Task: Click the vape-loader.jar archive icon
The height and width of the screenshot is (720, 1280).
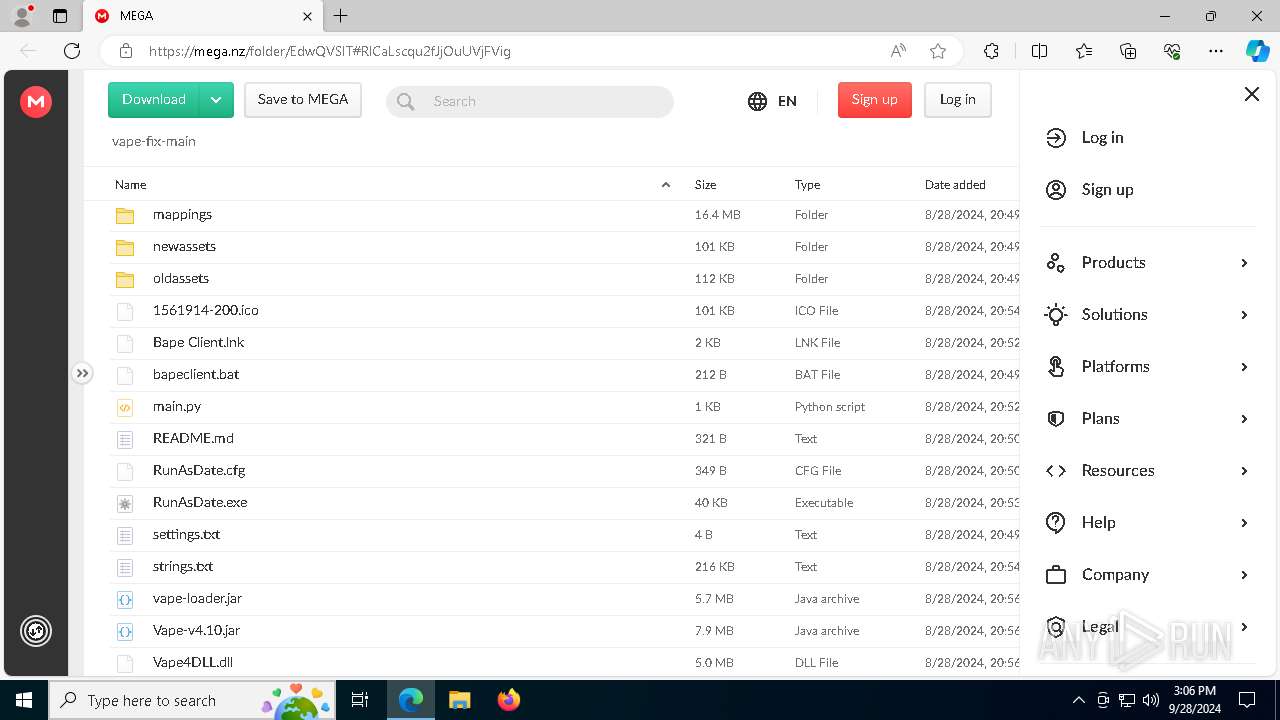Action: point(125,599)
